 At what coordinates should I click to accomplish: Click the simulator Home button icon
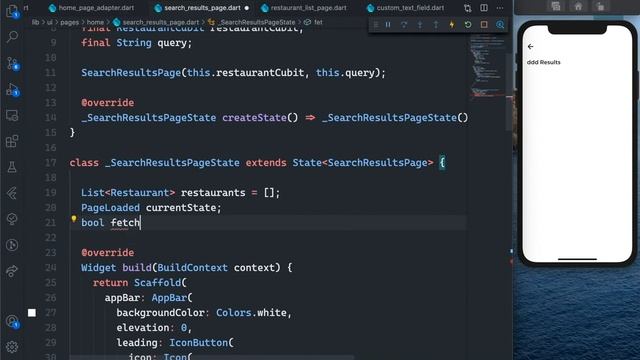[x=578, y=6]
